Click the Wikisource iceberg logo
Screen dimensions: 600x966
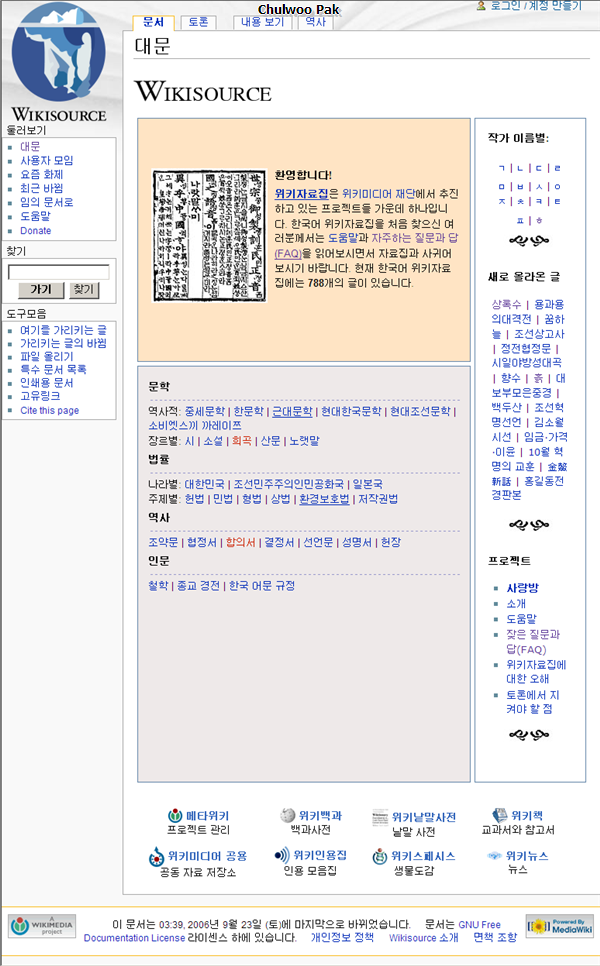[59, 62]
